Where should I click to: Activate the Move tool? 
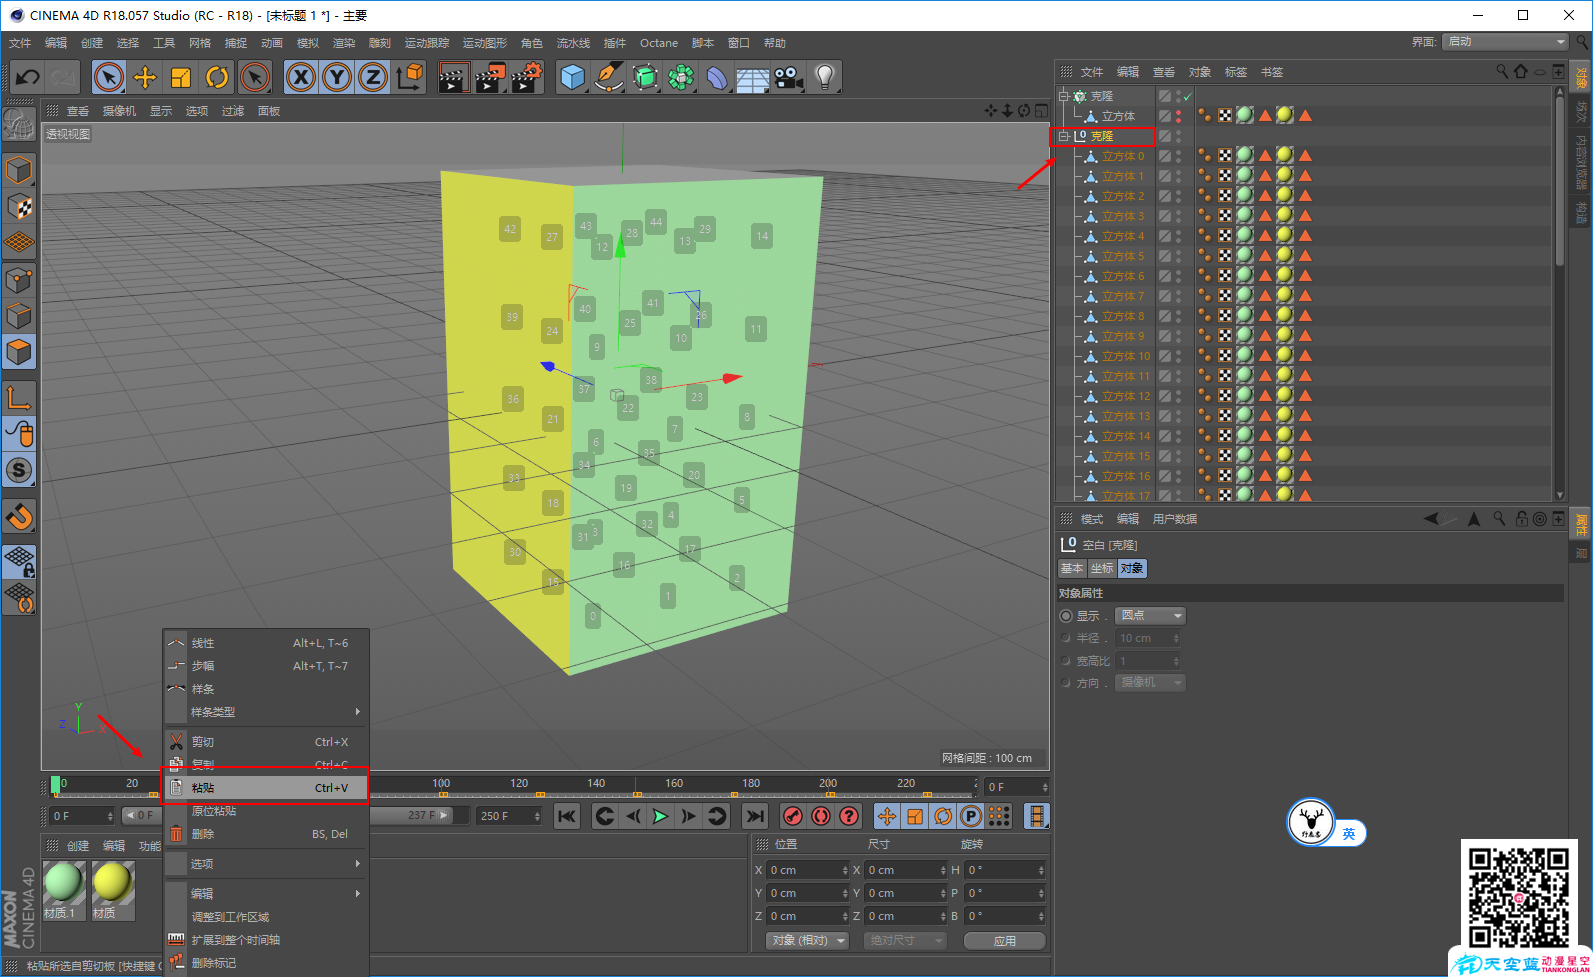pyautogui.click(x=145, y=77)
